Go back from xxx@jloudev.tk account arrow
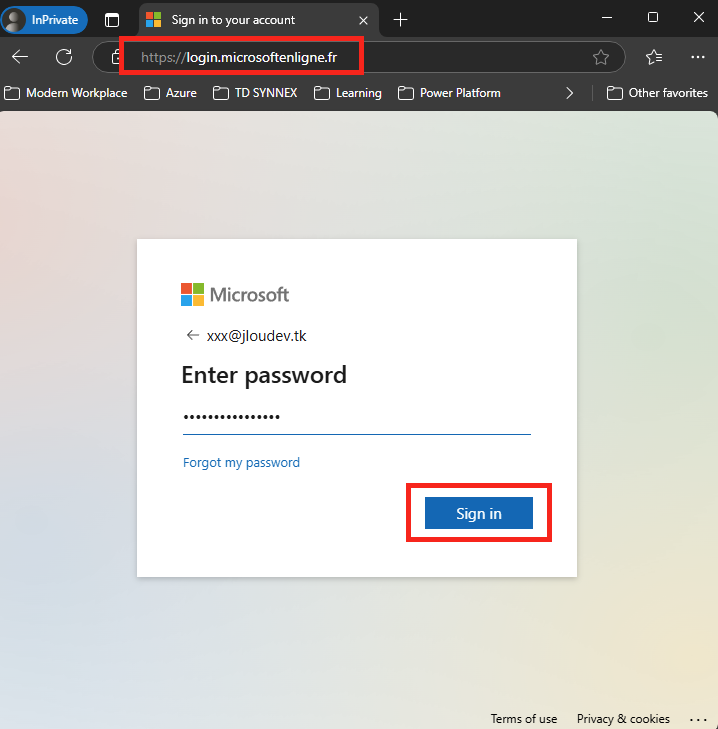 point(193,335)
